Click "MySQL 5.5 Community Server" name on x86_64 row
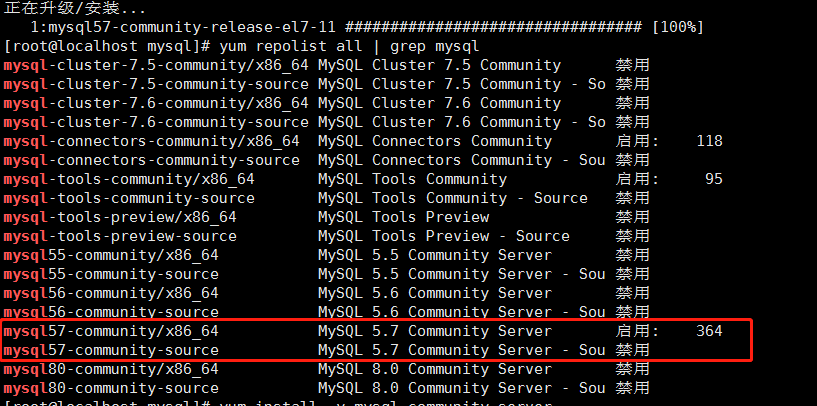 [x=435, y=255]
